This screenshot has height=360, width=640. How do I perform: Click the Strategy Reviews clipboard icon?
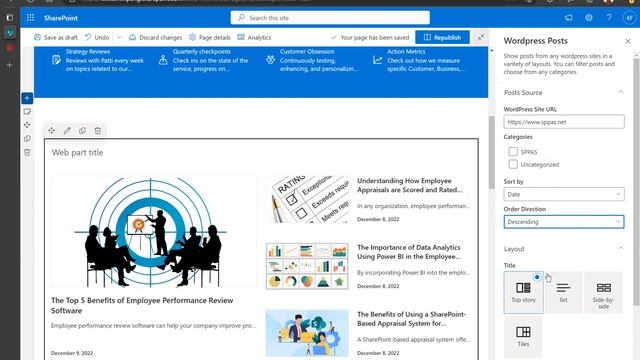click(x=56, y=60)
